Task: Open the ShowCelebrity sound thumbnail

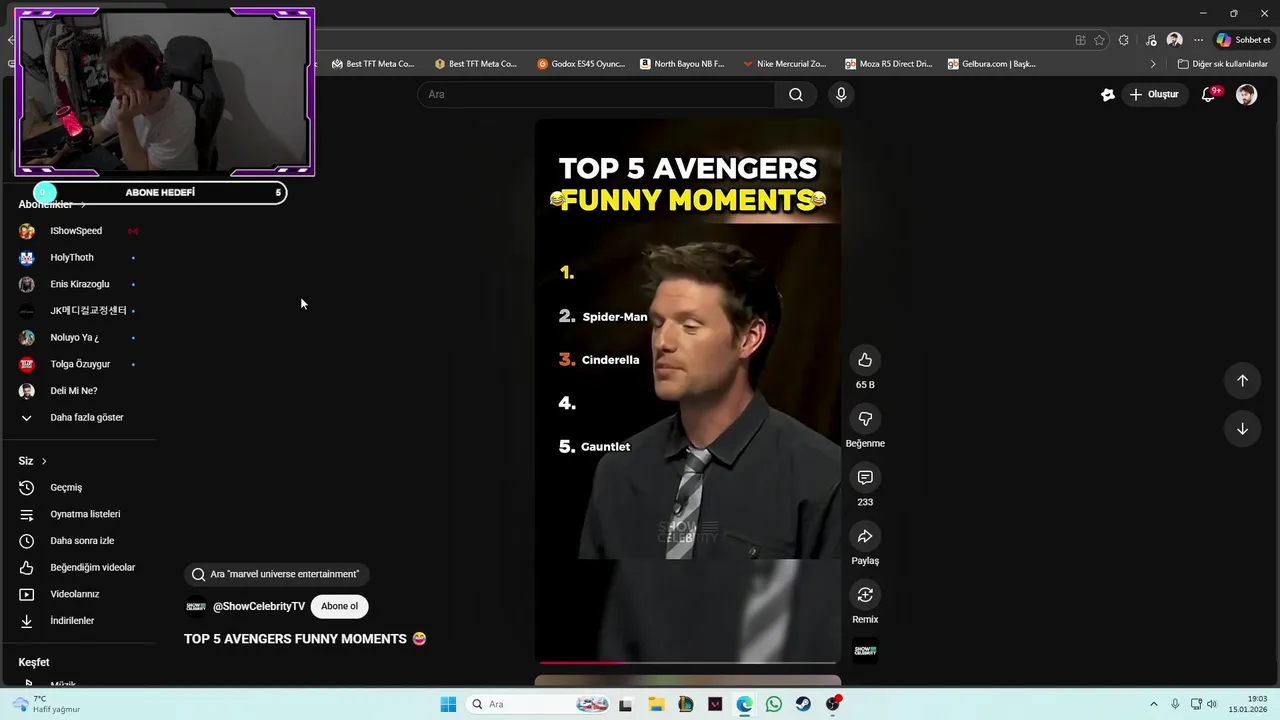Action: pyautogui.click(x=865, y=651)
